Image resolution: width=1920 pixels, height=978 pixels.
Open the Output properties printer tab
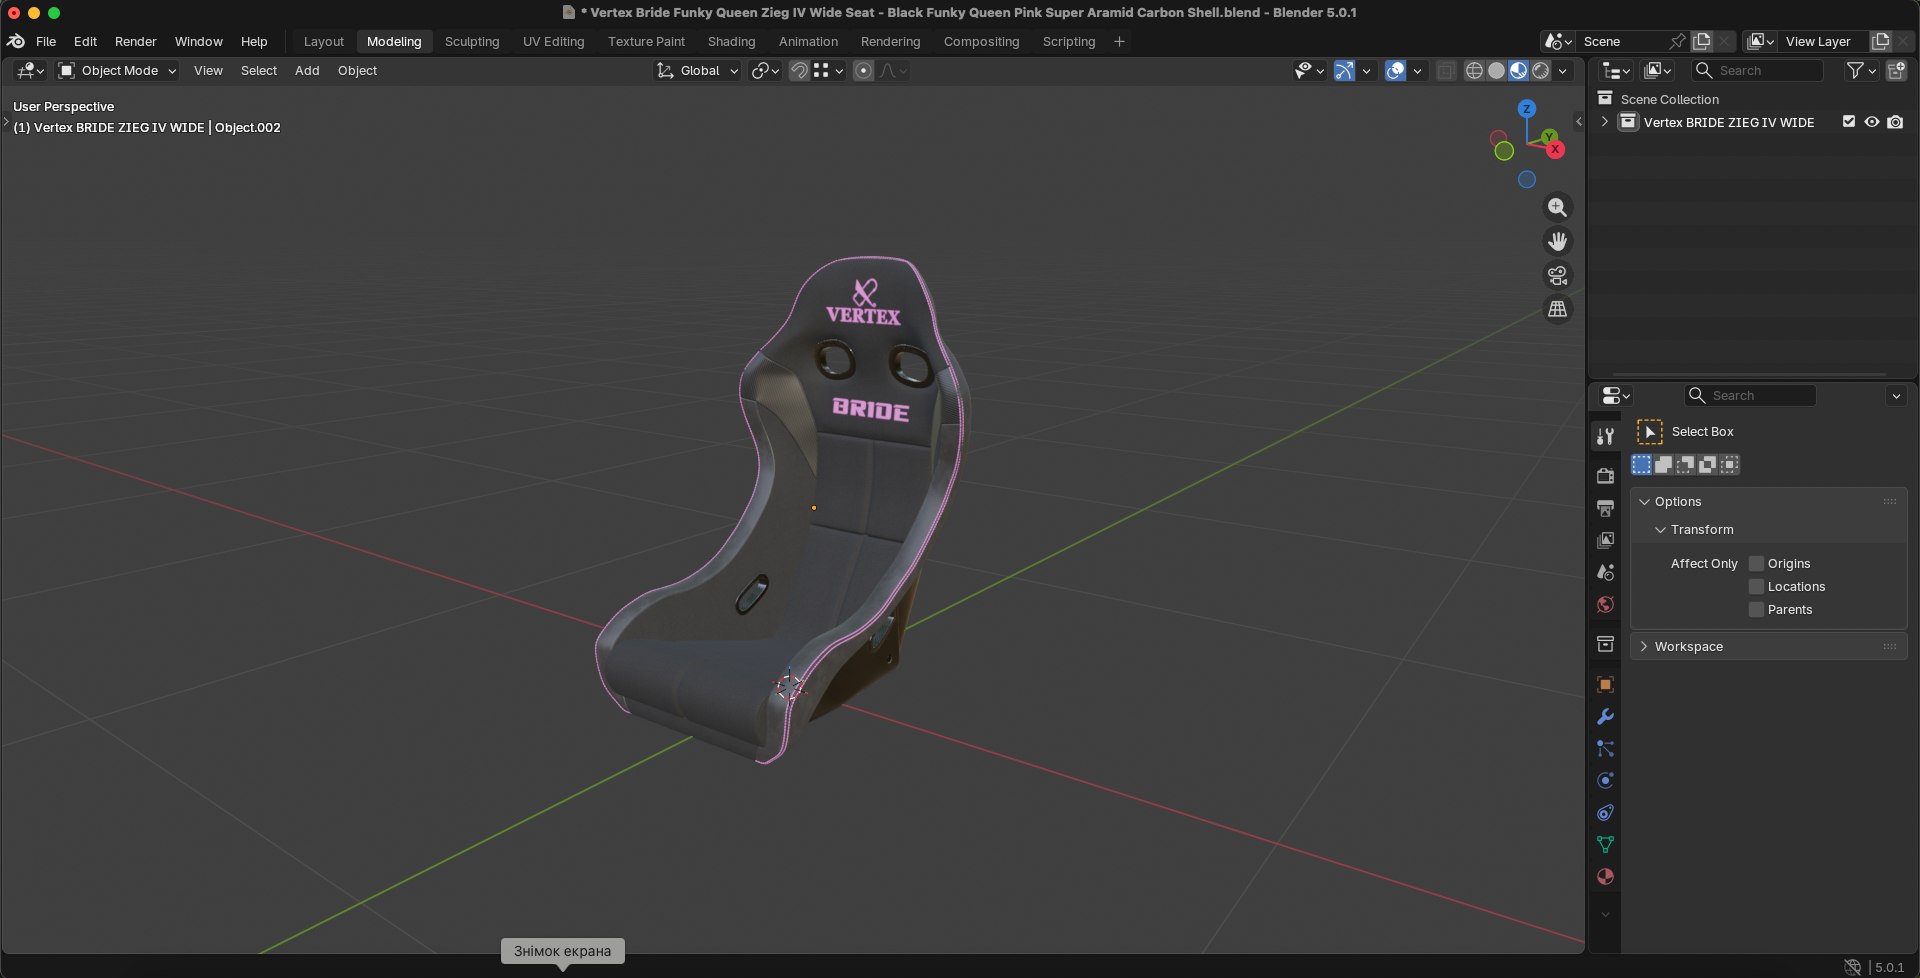(x=1605, y=508)
